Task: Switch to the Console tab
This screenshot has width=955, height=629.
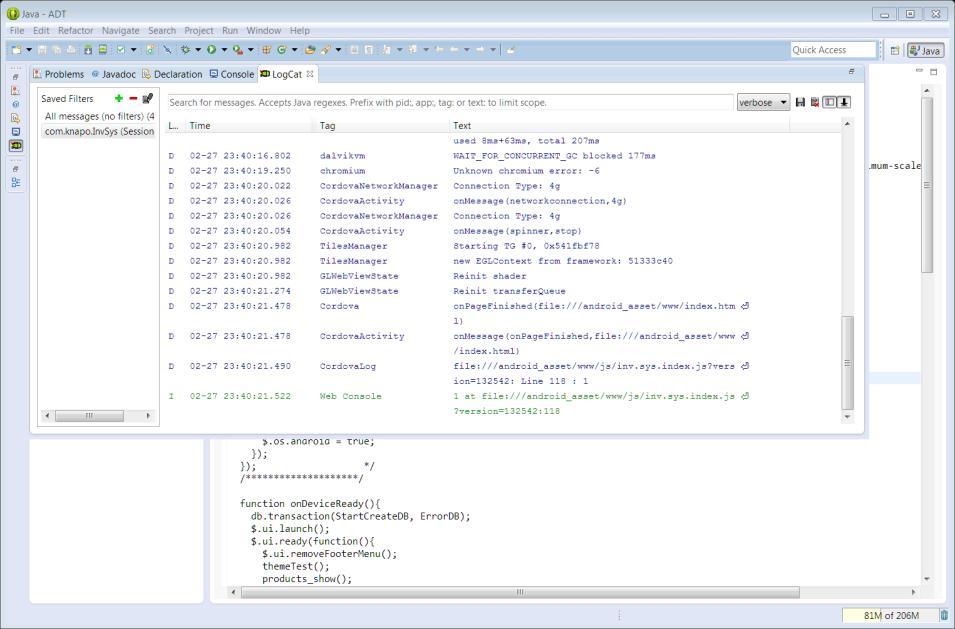Action: (231, 74)
